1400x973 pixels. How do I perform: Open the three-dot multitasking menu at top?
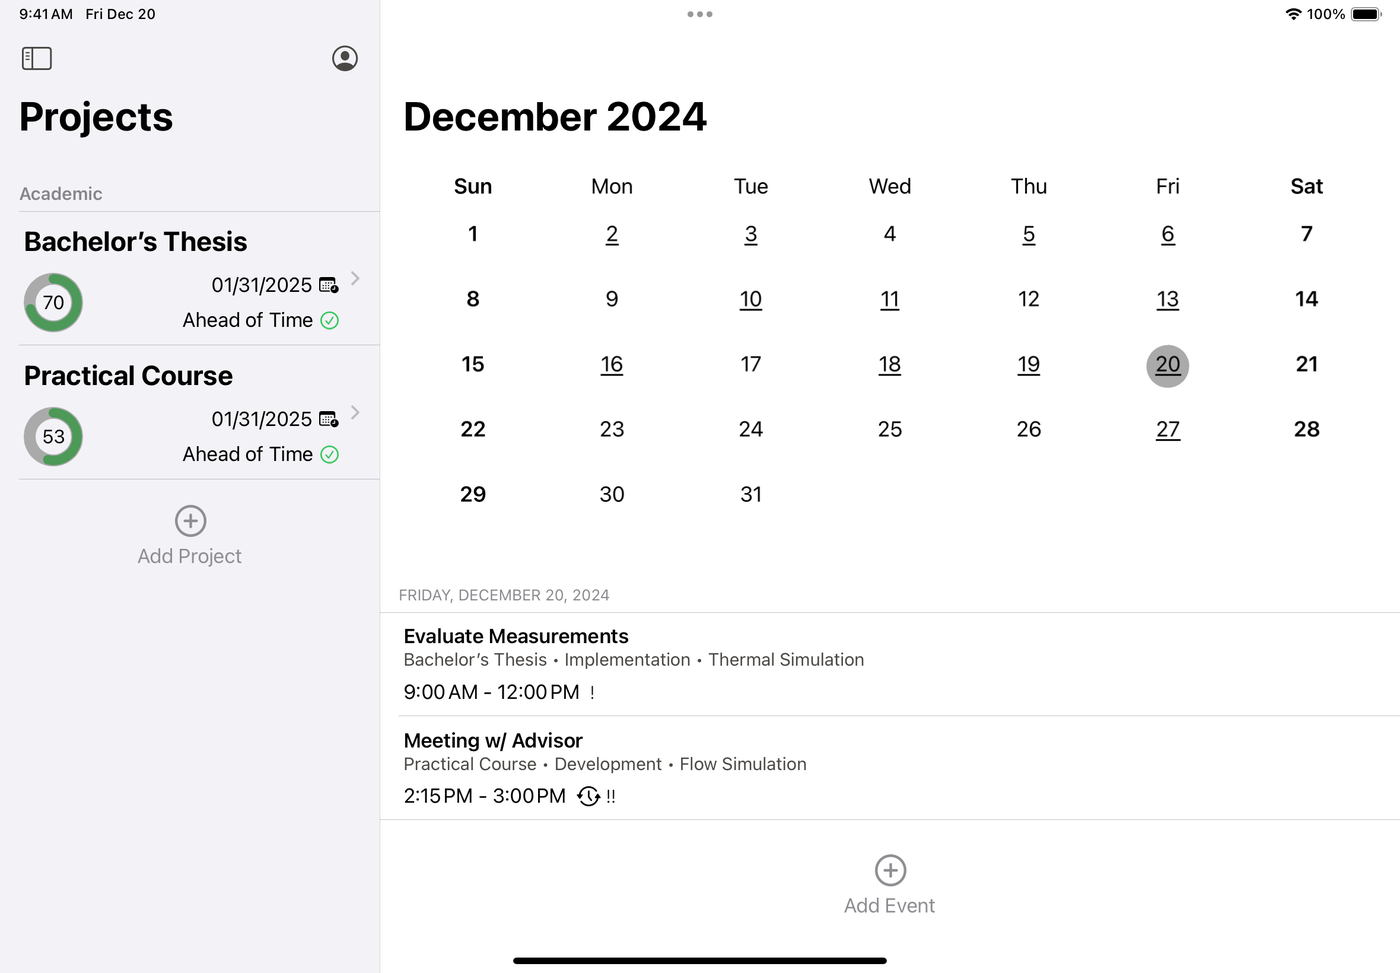(x=700, y=14)
